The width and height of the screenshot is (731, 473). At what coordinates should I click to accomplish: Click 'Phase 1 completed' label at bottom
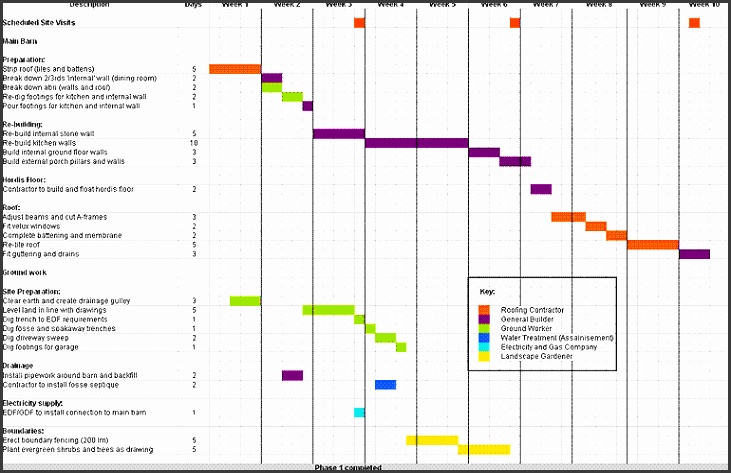[x=348, y=467]
